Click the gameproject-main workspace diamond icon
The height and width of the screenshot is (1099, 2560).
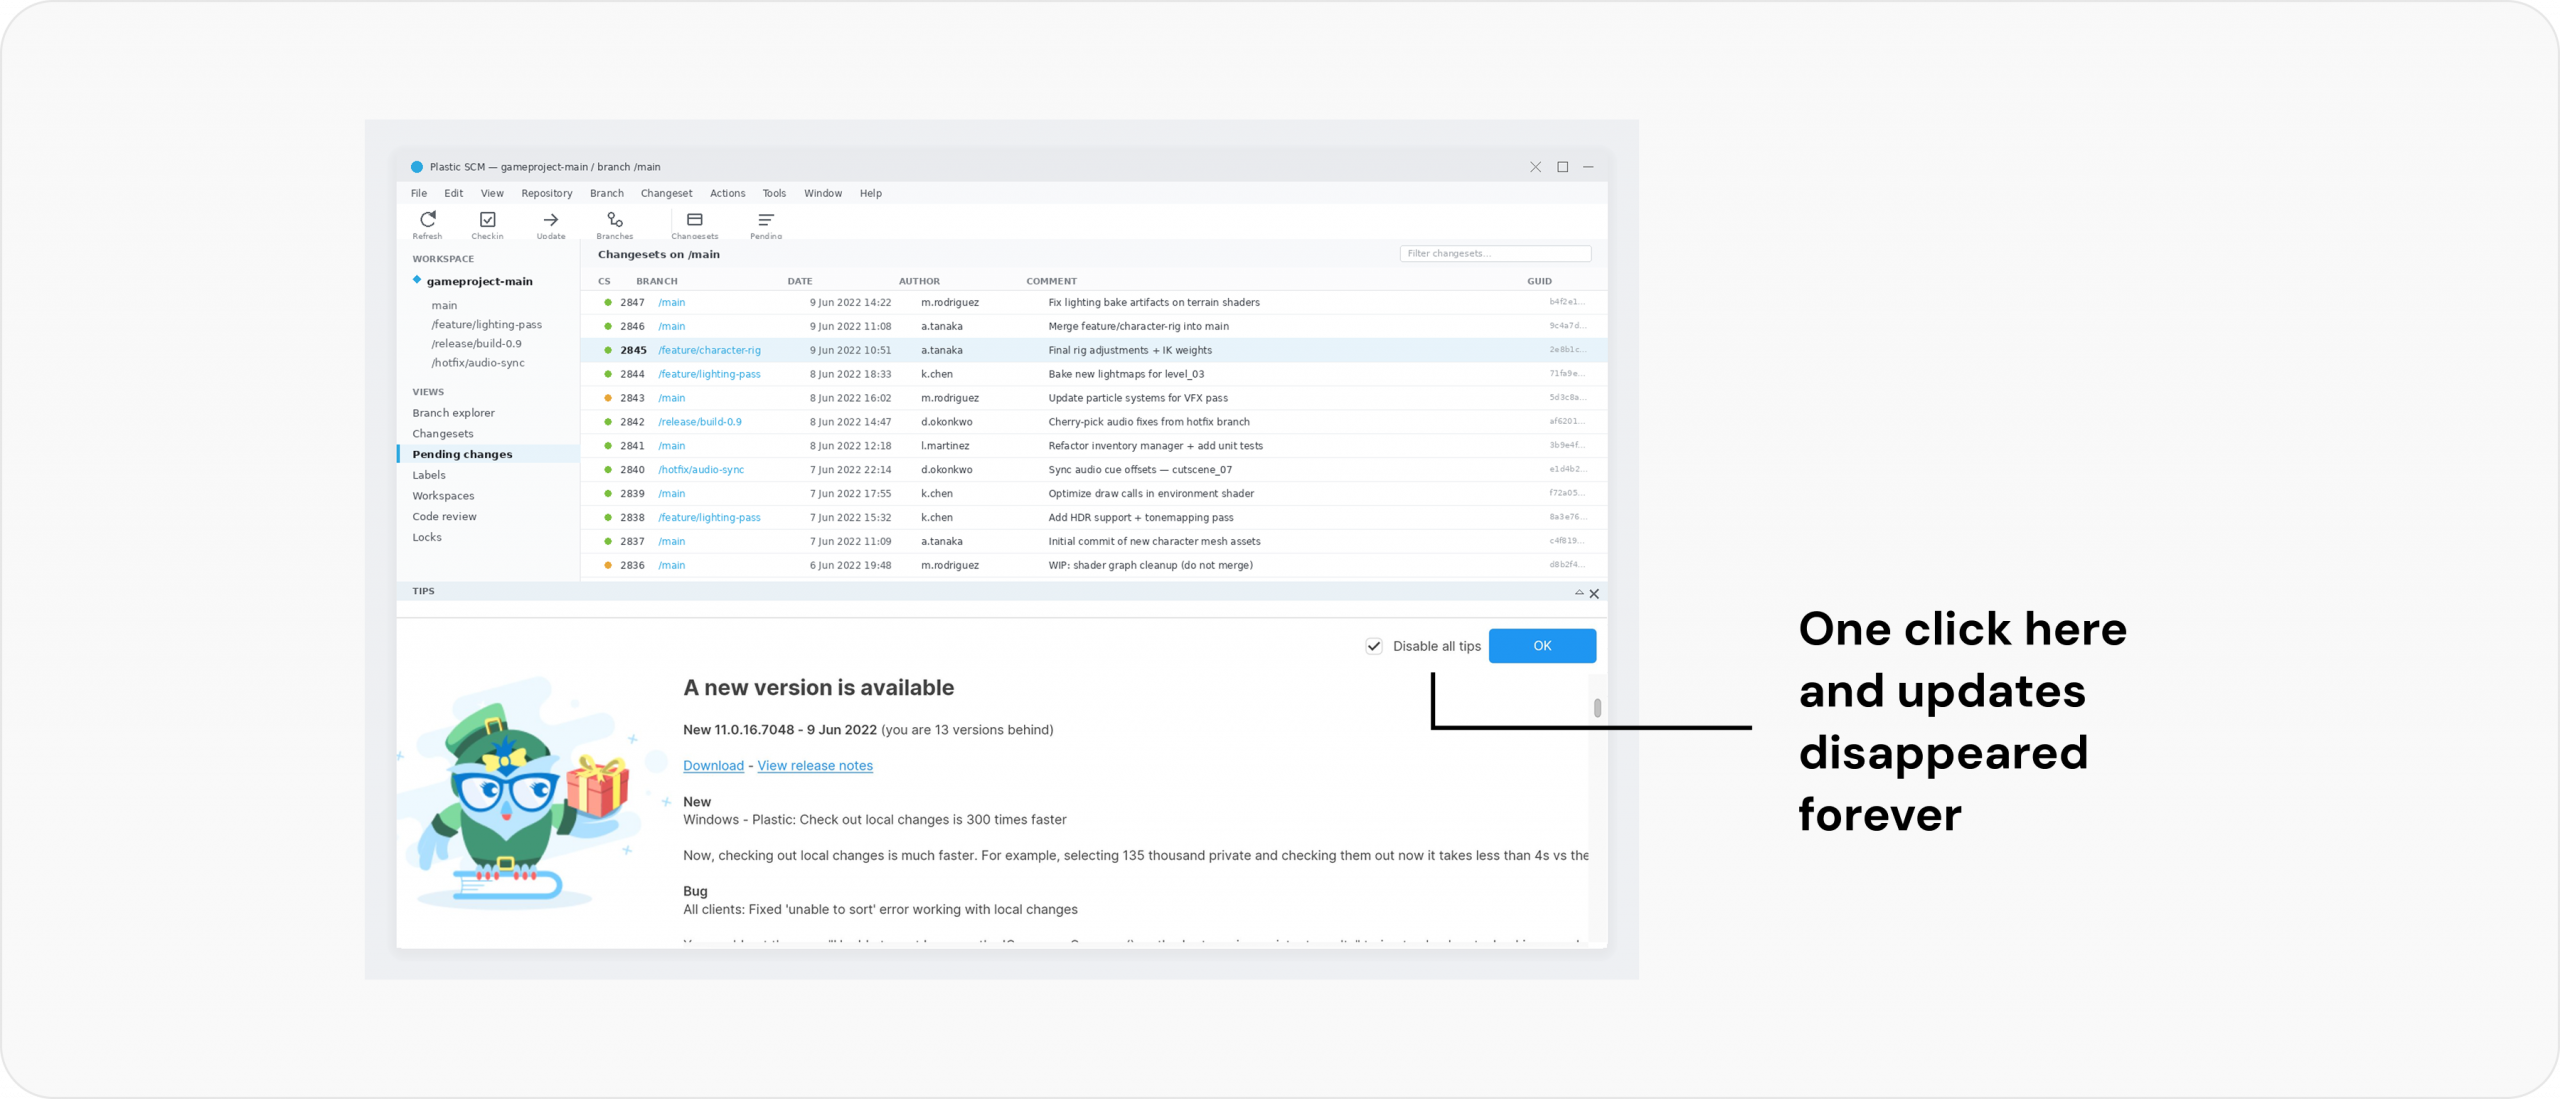[x=417, y=280]
